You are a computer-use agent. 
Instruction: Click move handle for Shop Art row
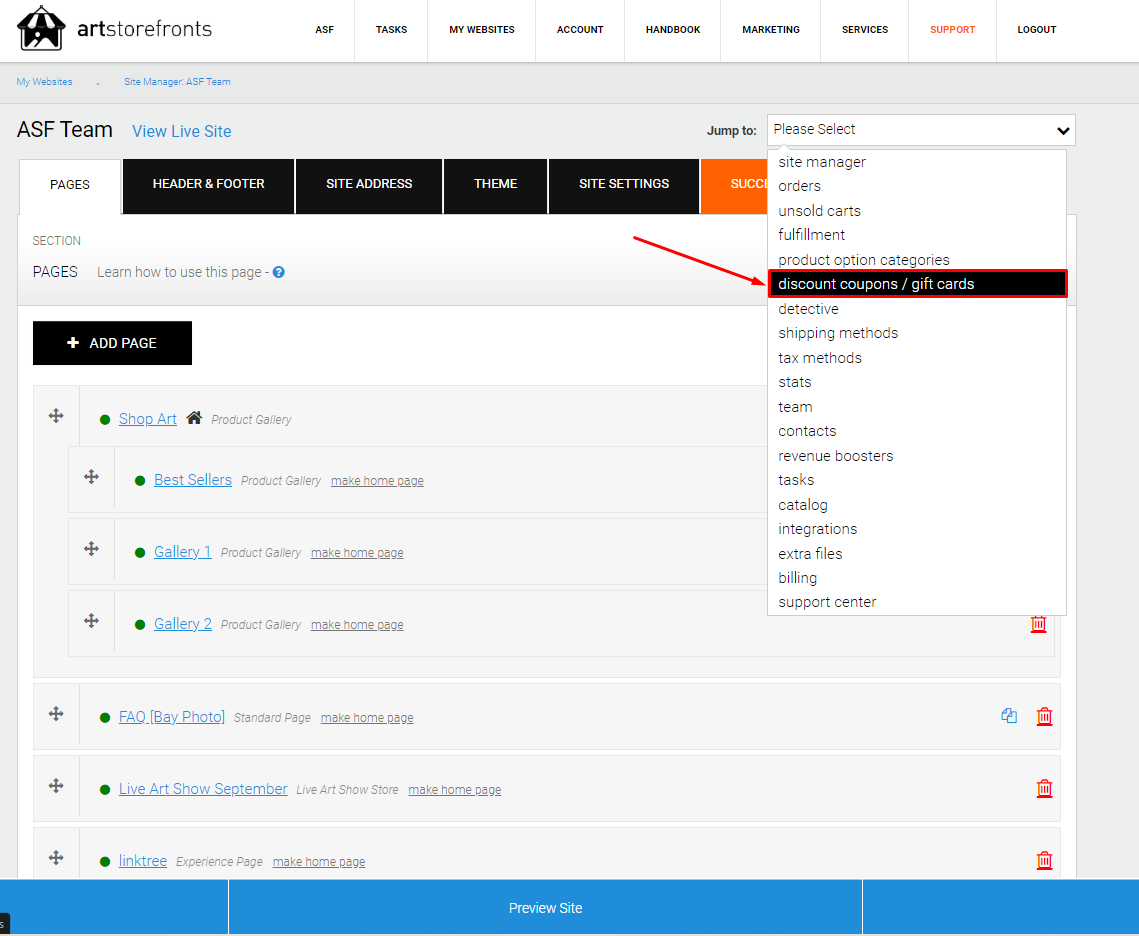[56, 415]
